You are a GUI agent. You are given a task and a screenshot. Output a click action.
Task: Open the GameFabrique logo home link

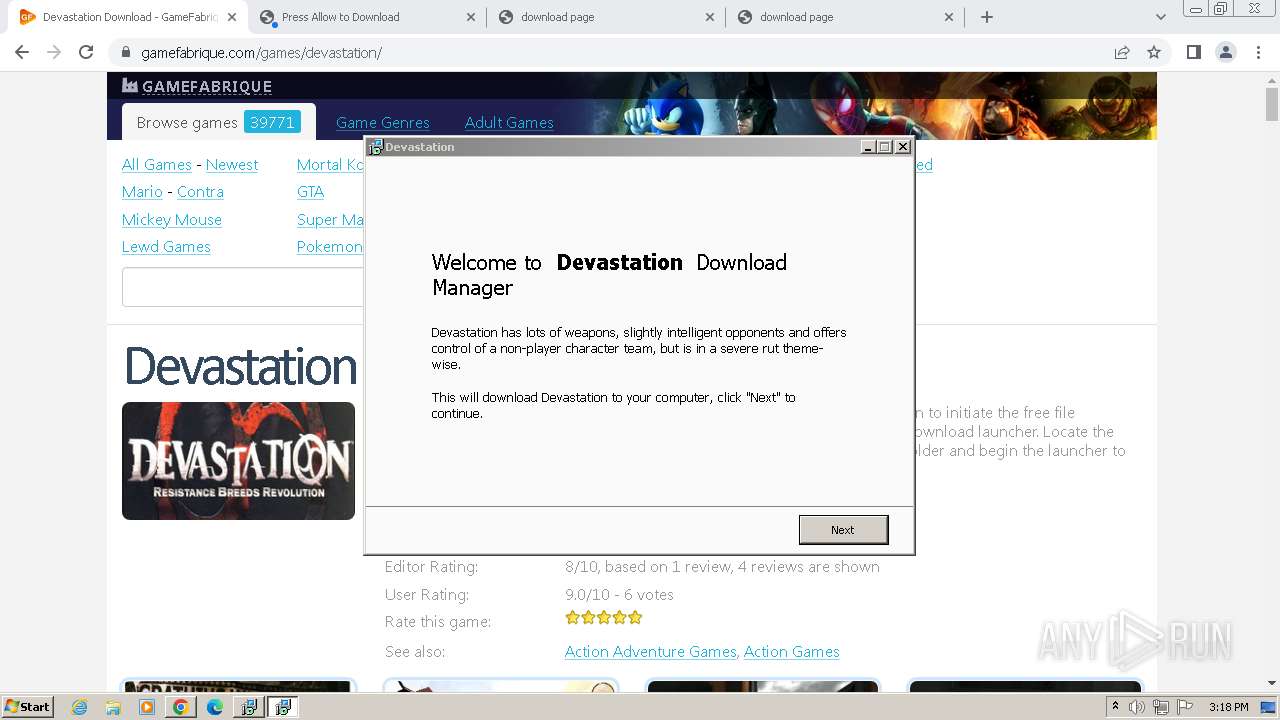click(197, 86)
